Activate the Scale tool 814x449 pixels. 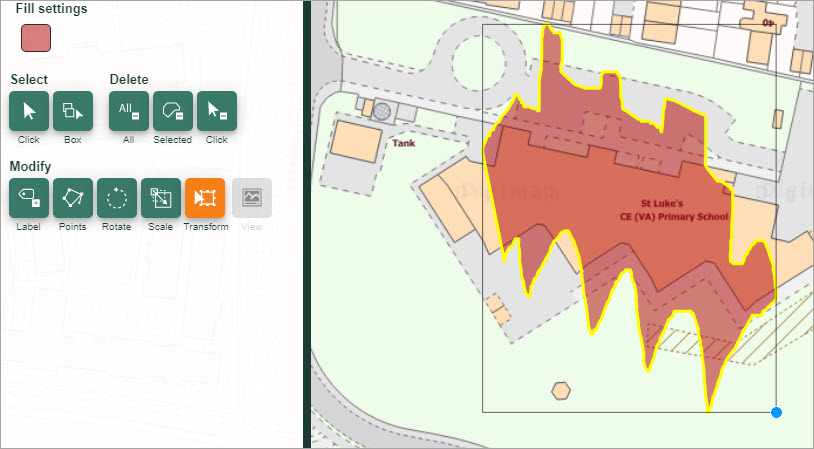(161, 198)
